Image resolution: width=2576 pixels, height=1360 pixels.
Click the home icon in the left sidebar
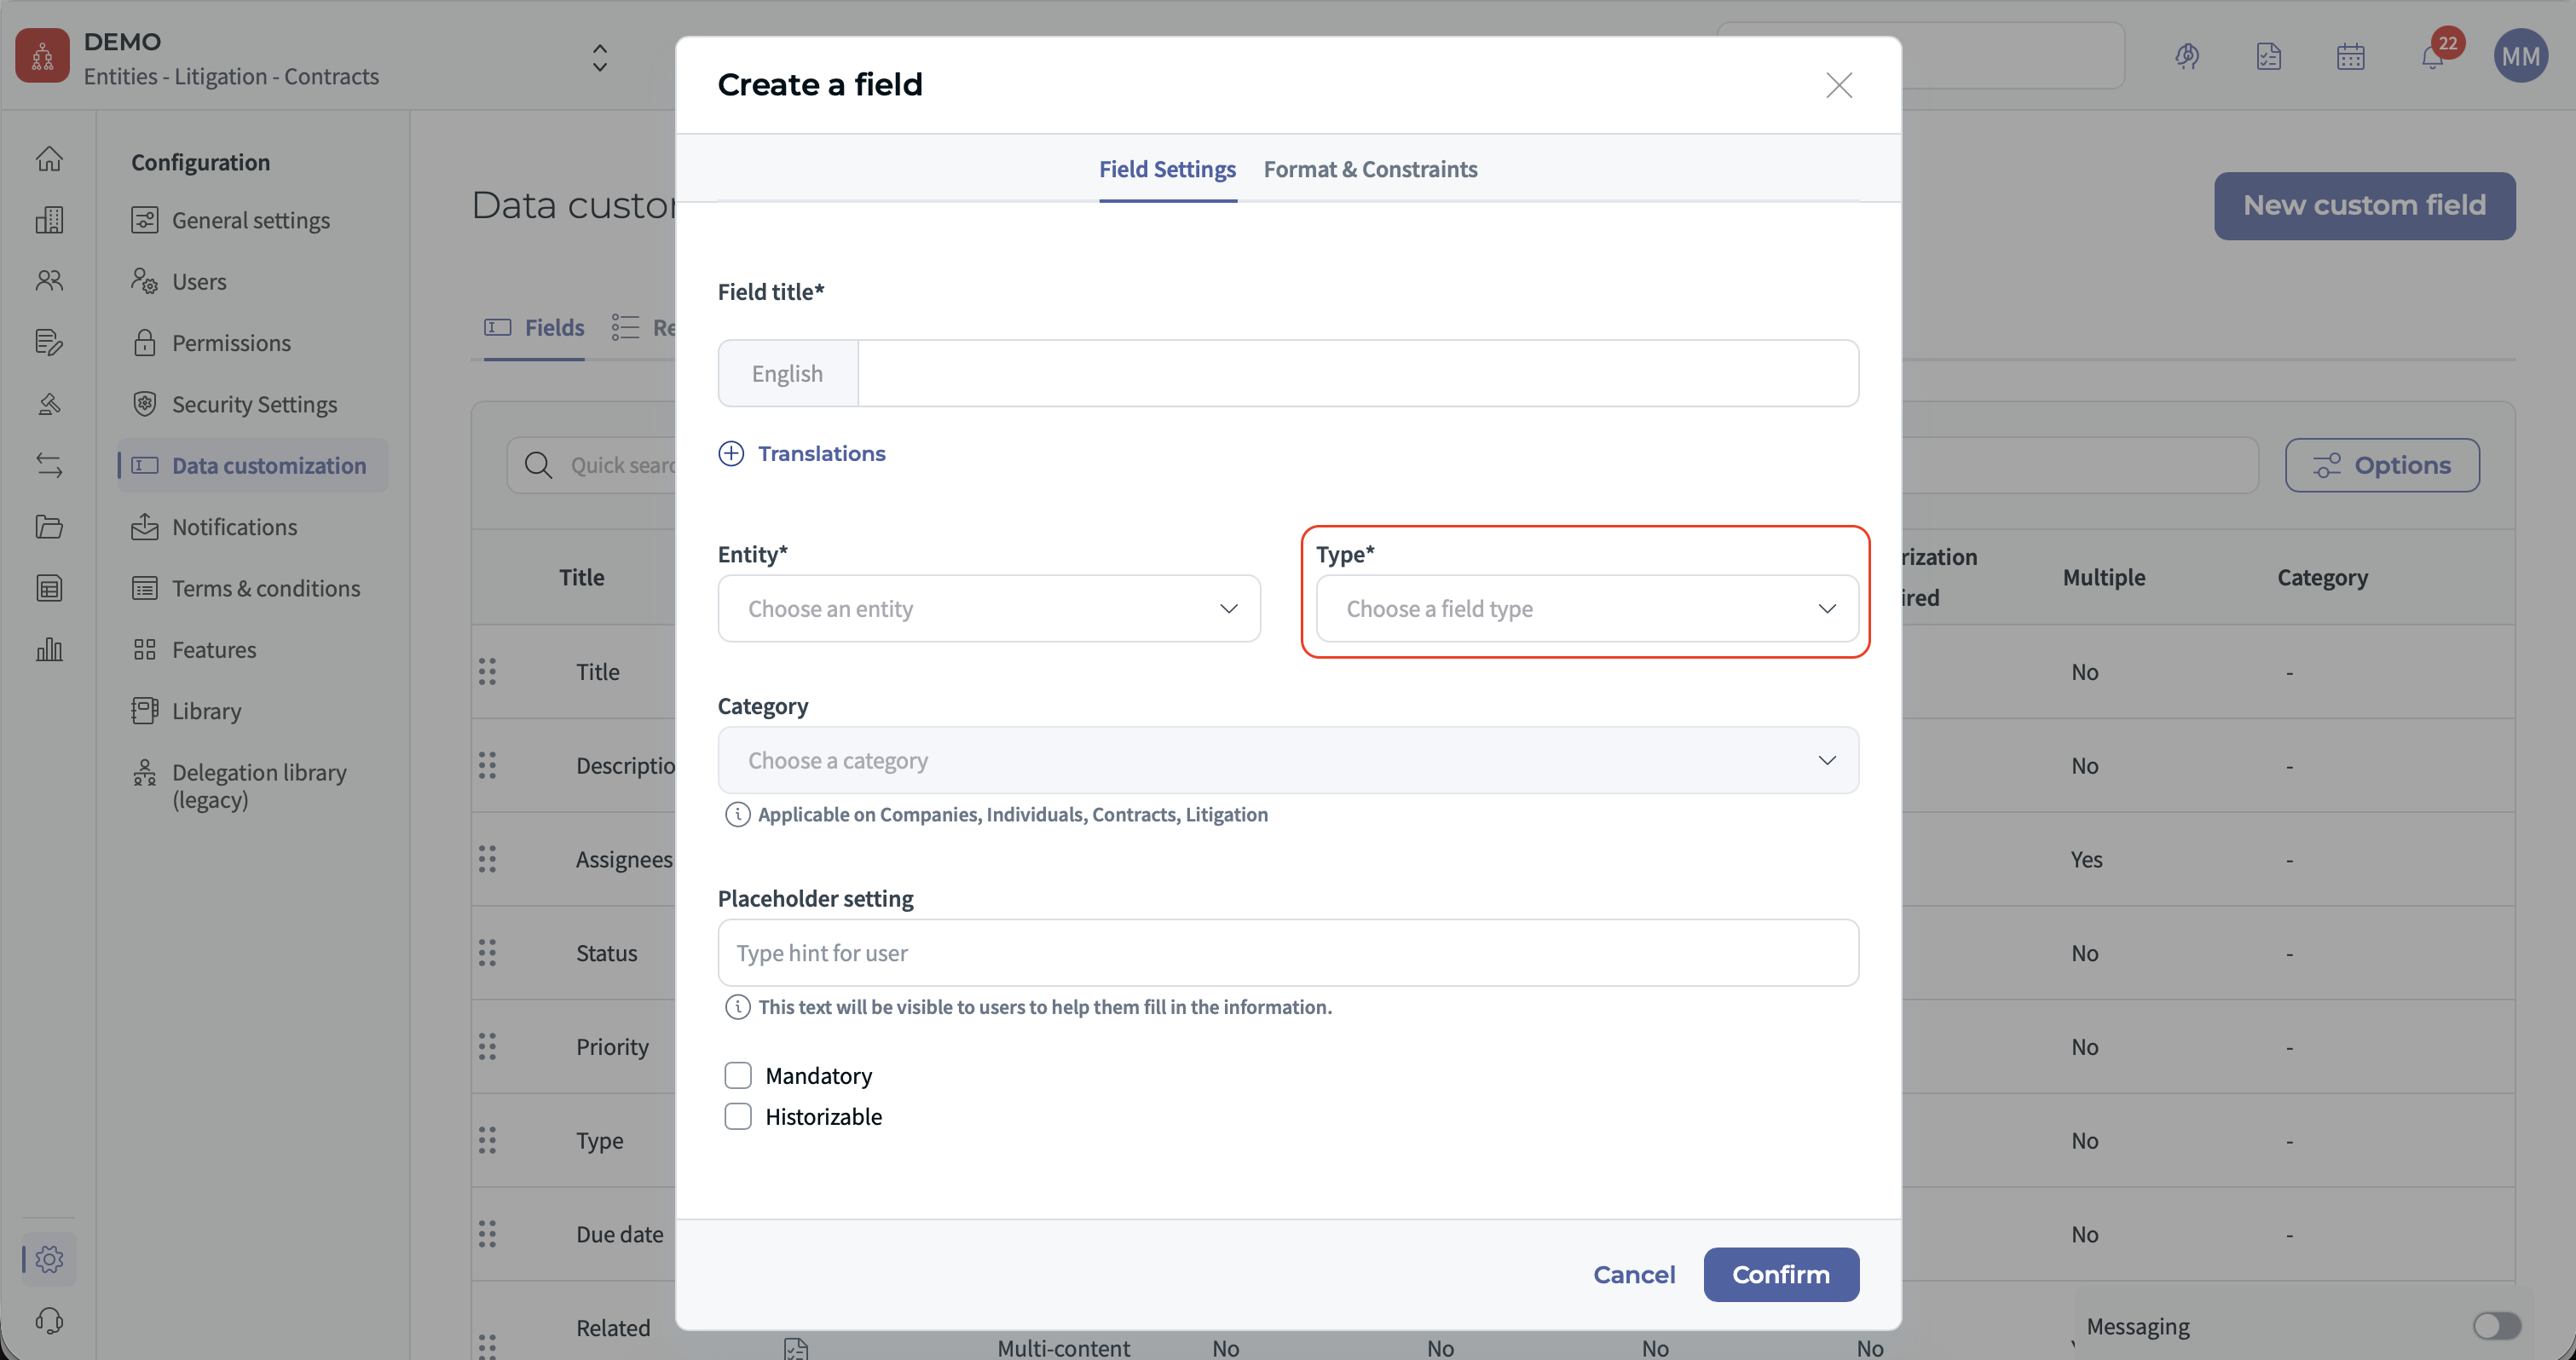(49, 159)
